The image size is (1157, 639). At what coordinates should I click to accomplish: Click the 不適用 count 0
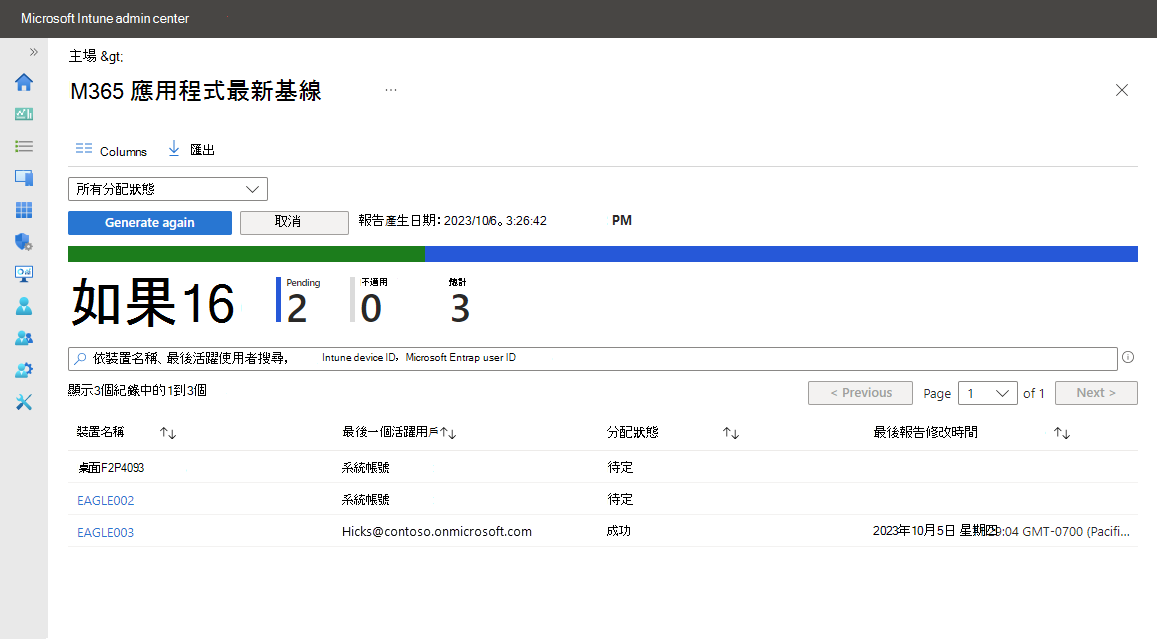371,308
